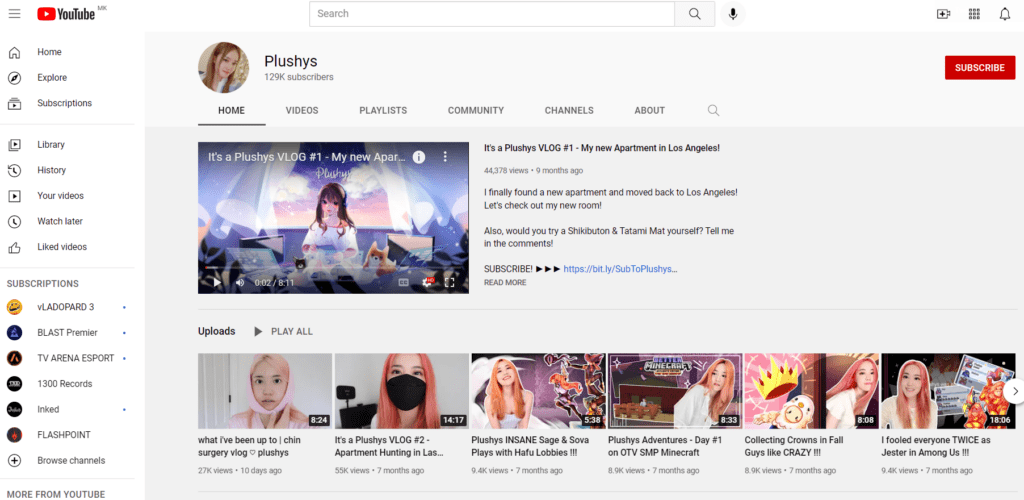Open the notifications bell

coord(1004,14)
